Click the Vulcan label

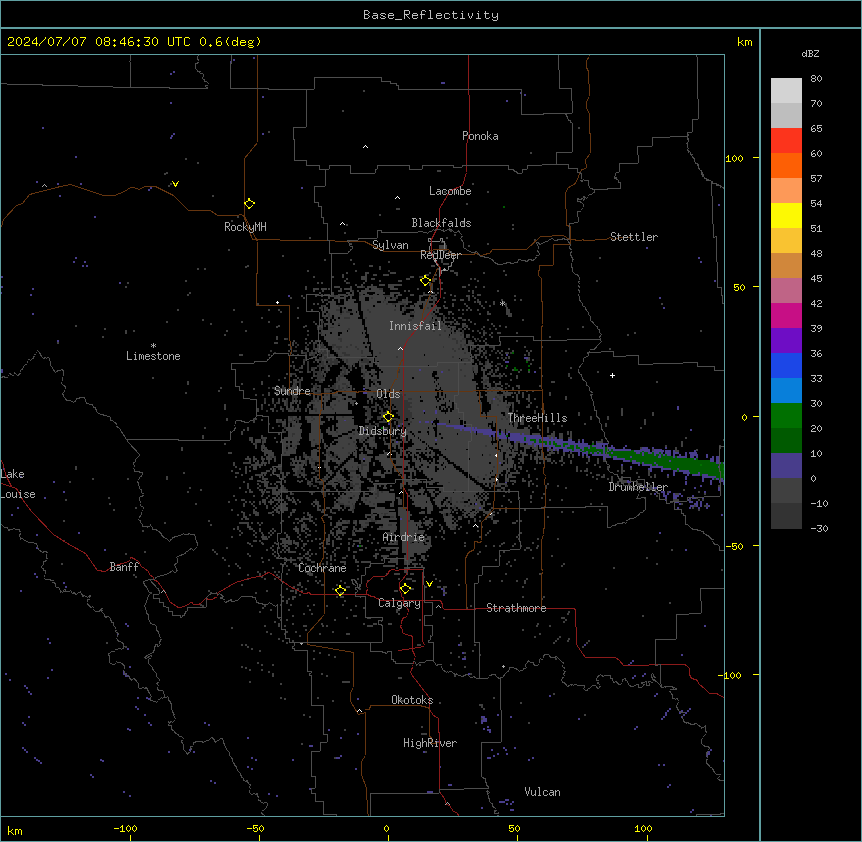coord(542,792)
